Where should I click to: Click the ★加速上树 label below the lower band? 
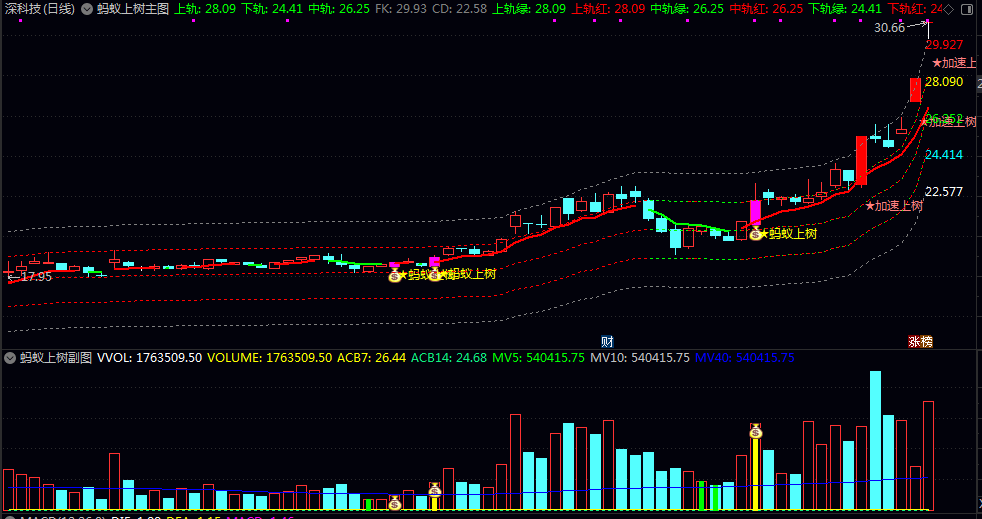coord(894,206)
